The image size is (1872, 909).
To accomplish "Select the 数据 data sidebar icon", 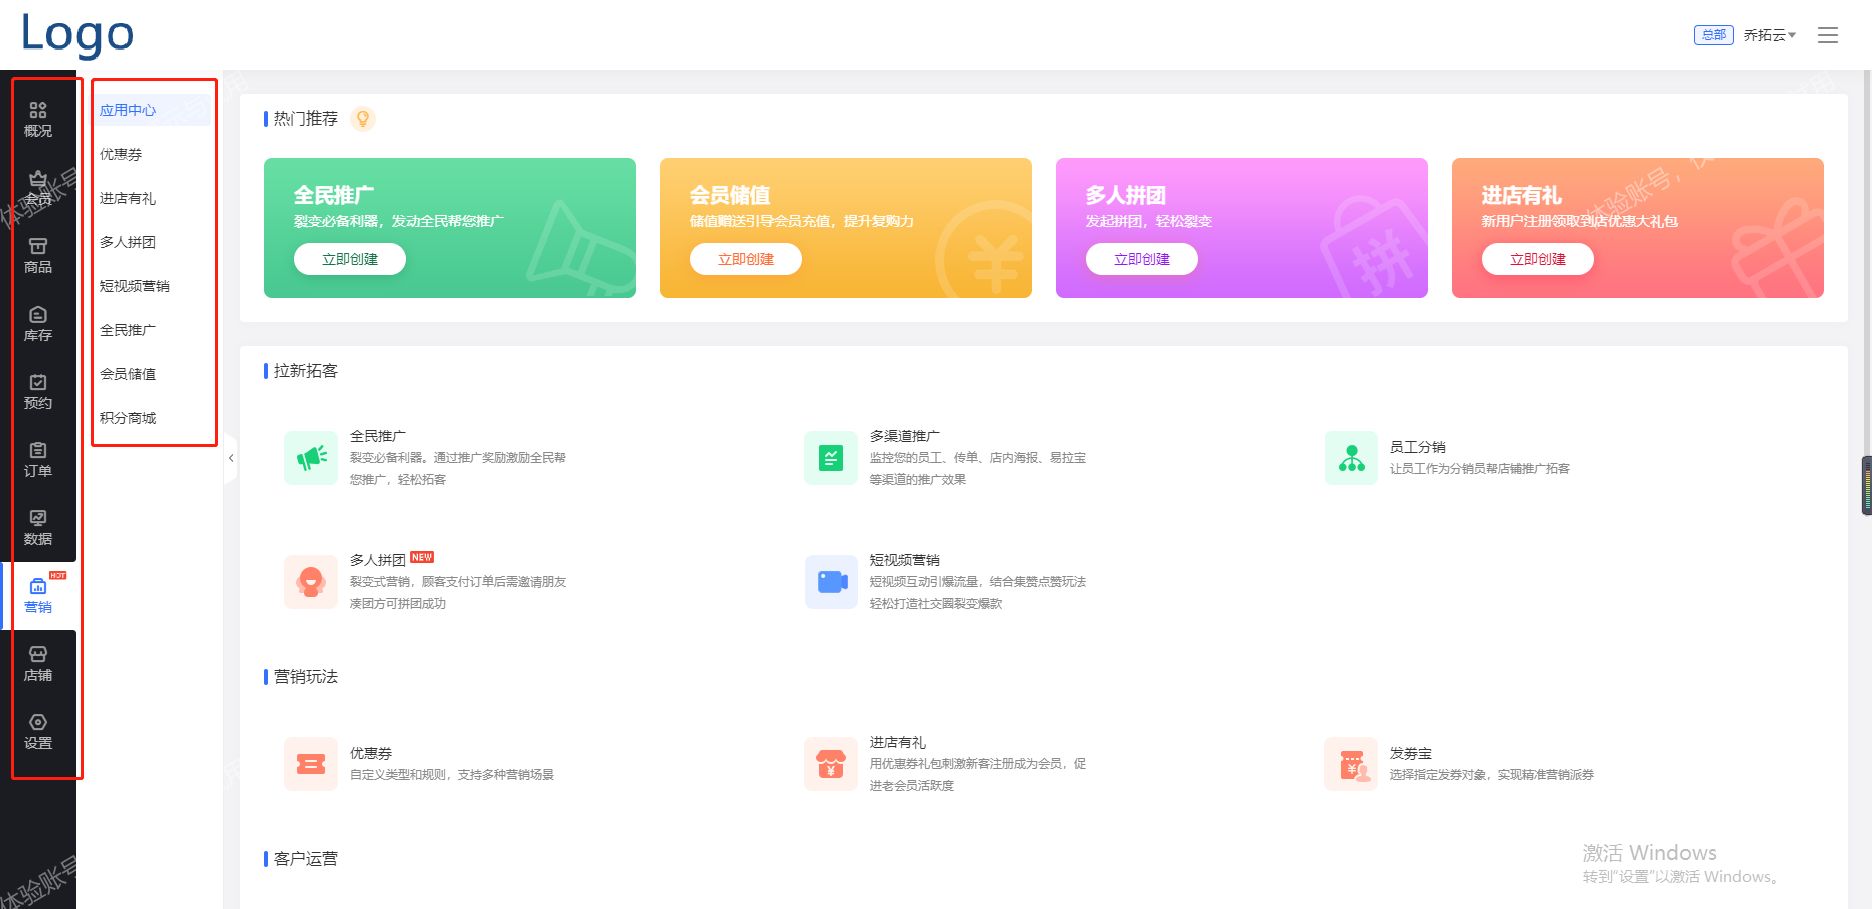I will (38, 527).
